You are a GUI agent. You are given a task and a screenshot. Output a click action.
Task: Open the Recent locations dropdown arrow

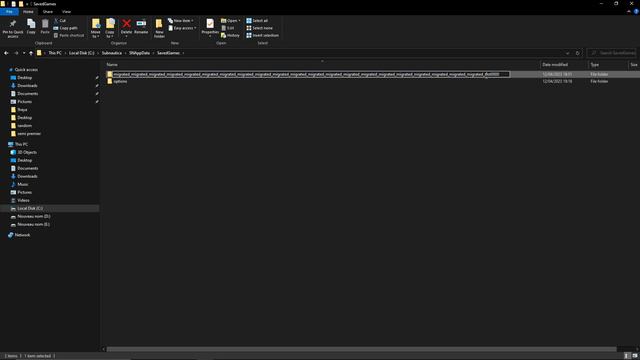(24, 53)
